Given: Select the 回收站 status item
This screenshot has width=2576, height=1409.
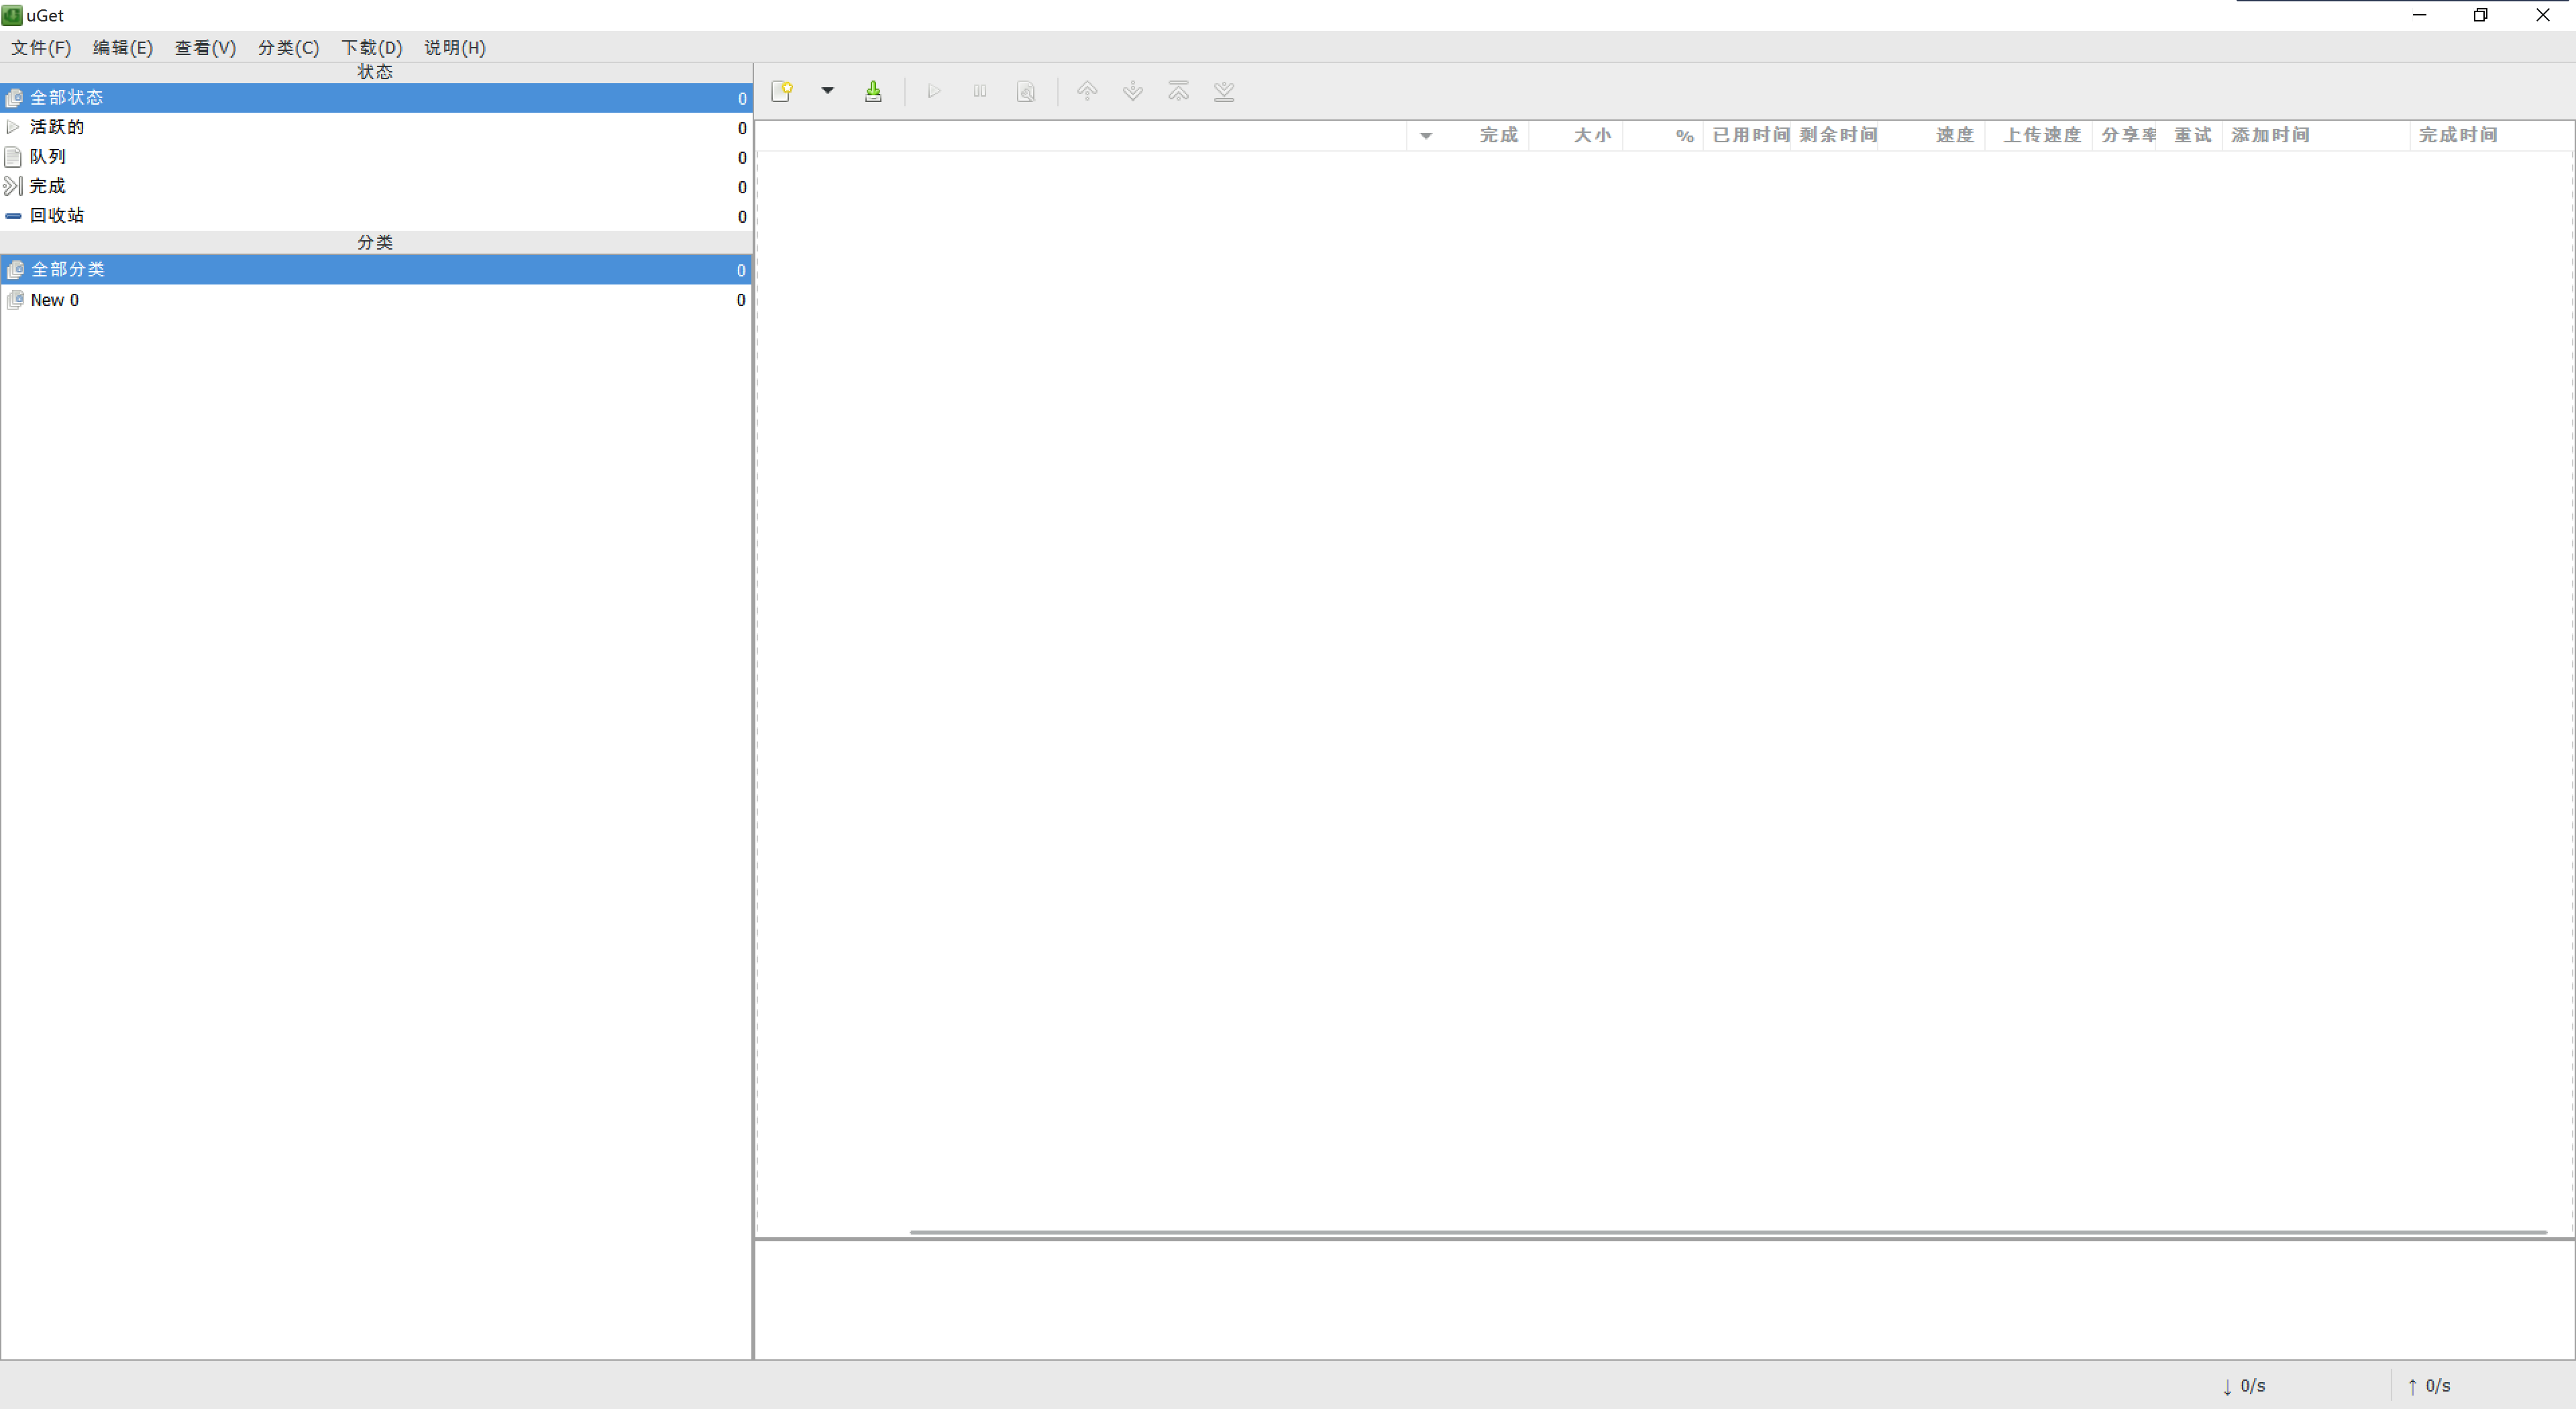Looking at the screenshot, I should click(x=57, y=216).
